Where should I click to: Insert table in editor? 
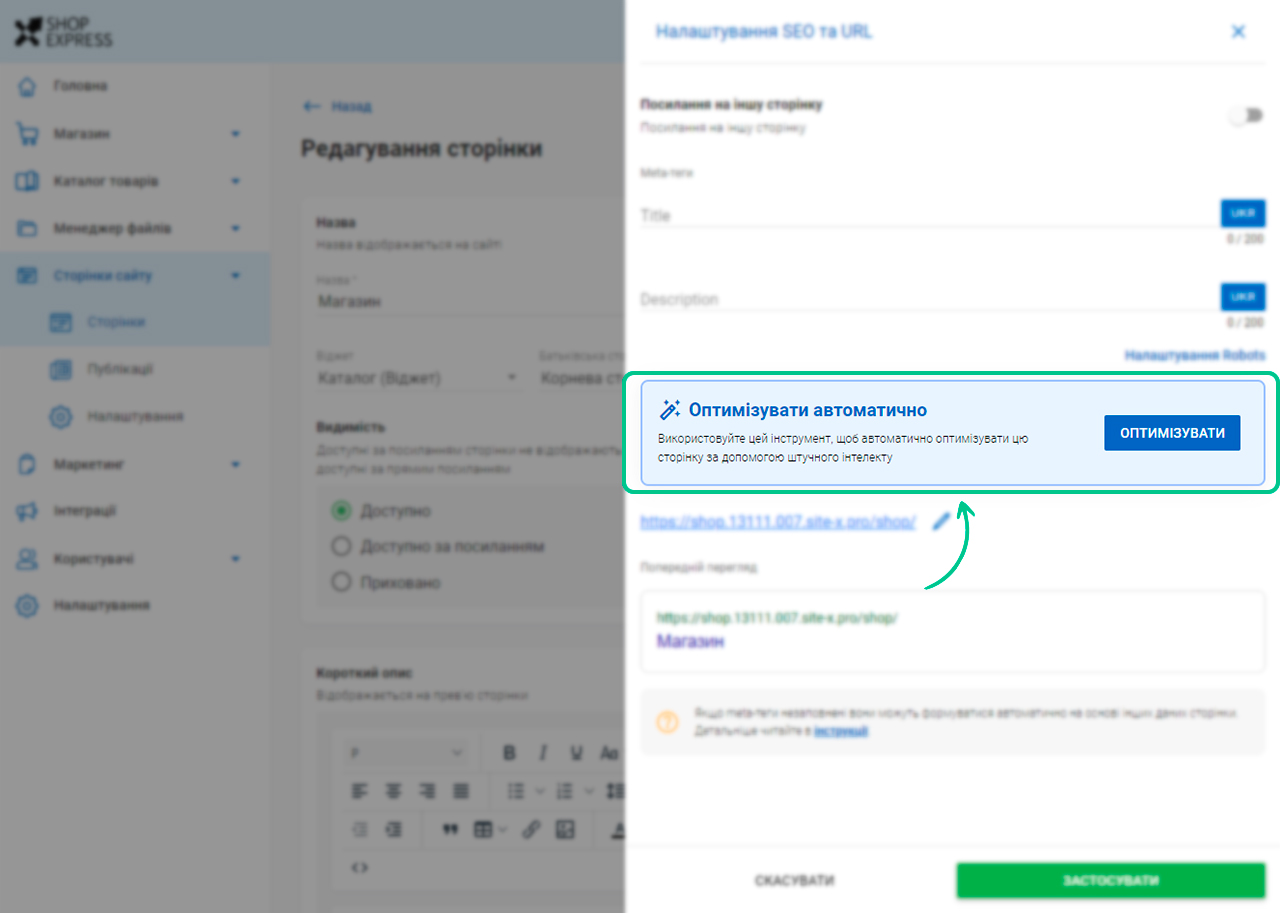click(x=483, y=829)
